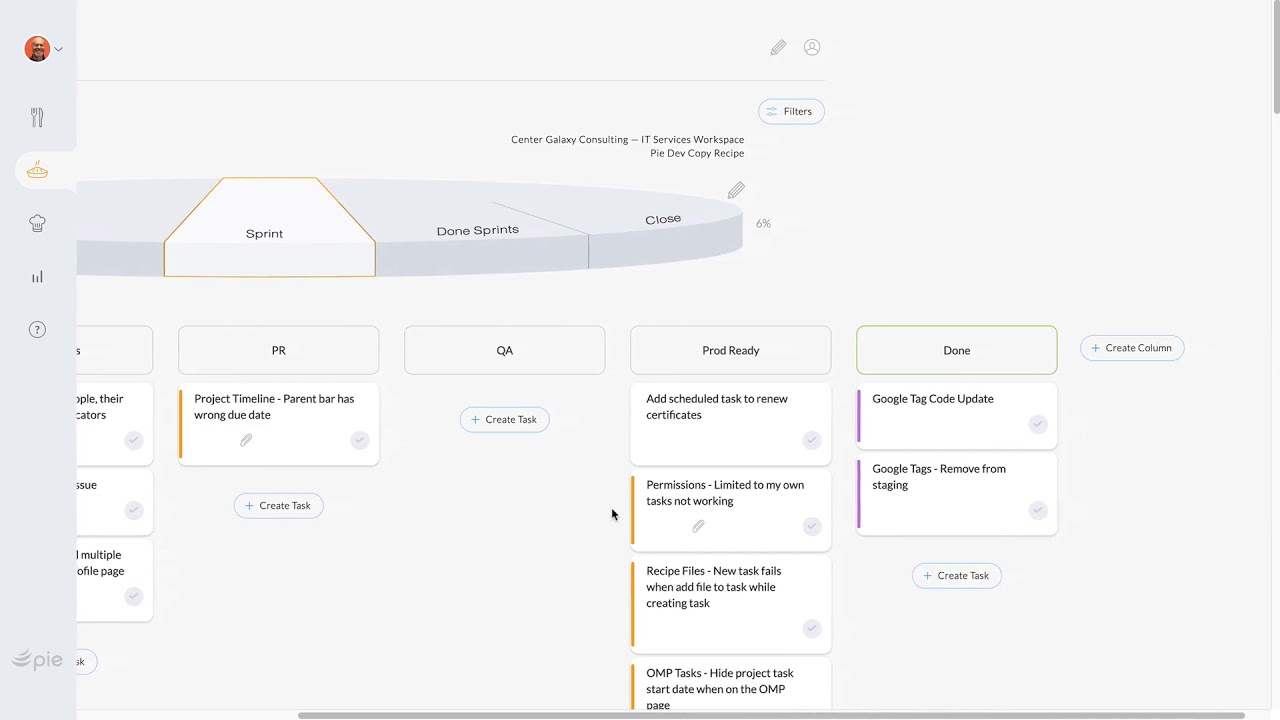Click the 6% completion label
The image size is (1280, 720).
[x=763, y=223]
